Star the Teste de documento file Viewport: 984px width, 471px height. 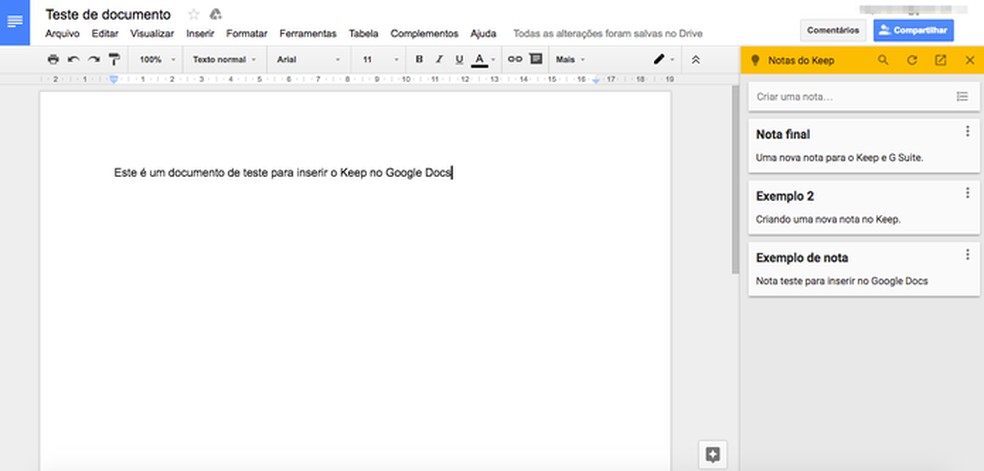194,14
